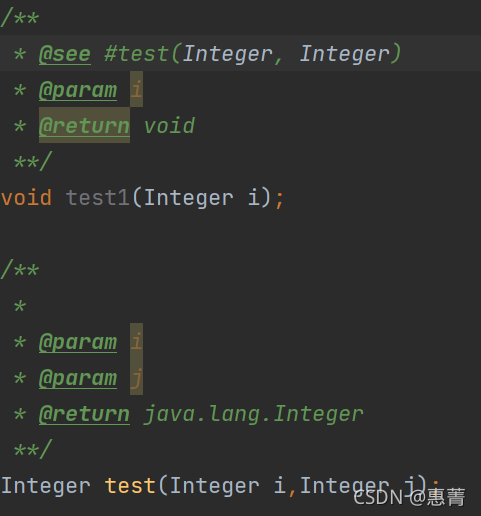Place cursor on test1 method name
The height and width of the screenshot is (516, 481).
(97, 198)
